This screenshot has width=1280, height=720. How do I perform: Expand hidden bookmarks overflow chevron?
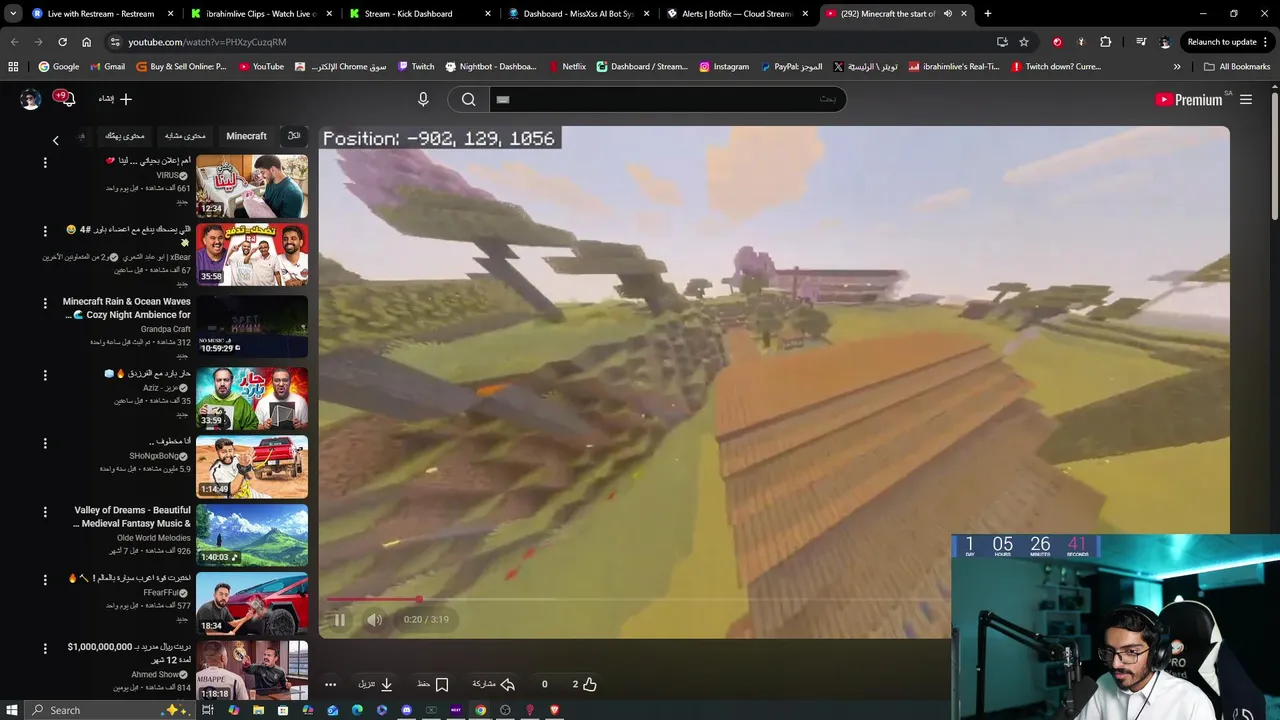[x=1177, y=67]
